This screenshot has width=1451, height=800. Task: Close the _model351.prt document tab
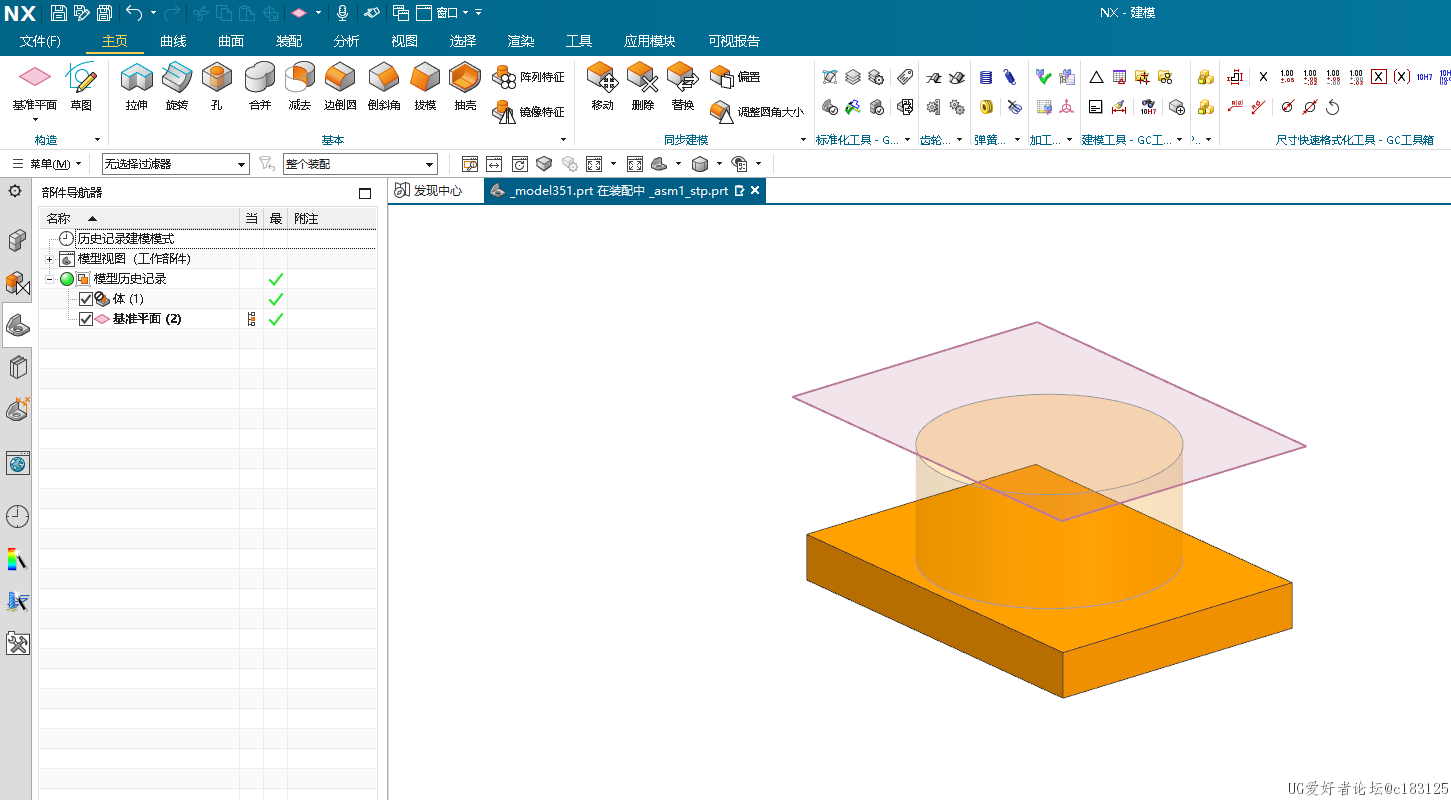755,190
